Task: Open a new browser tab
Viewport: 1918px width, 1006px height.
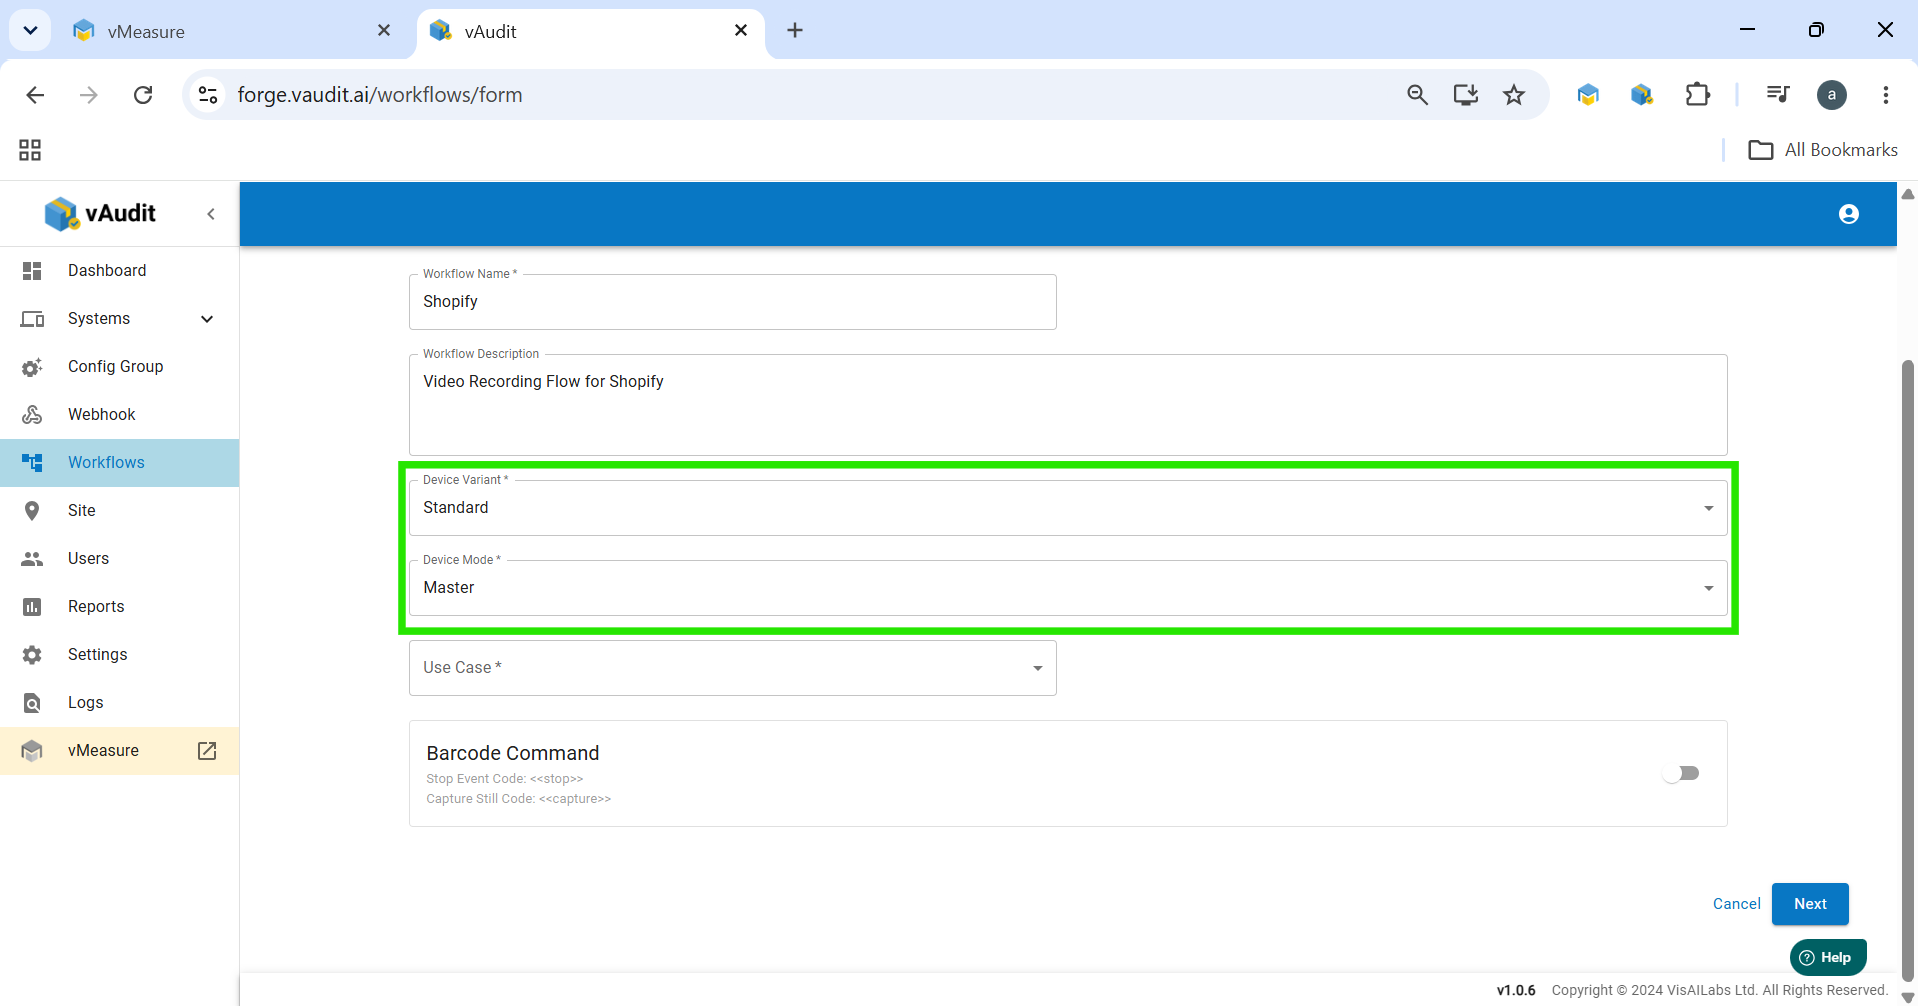Action: [x=795, y=31]
